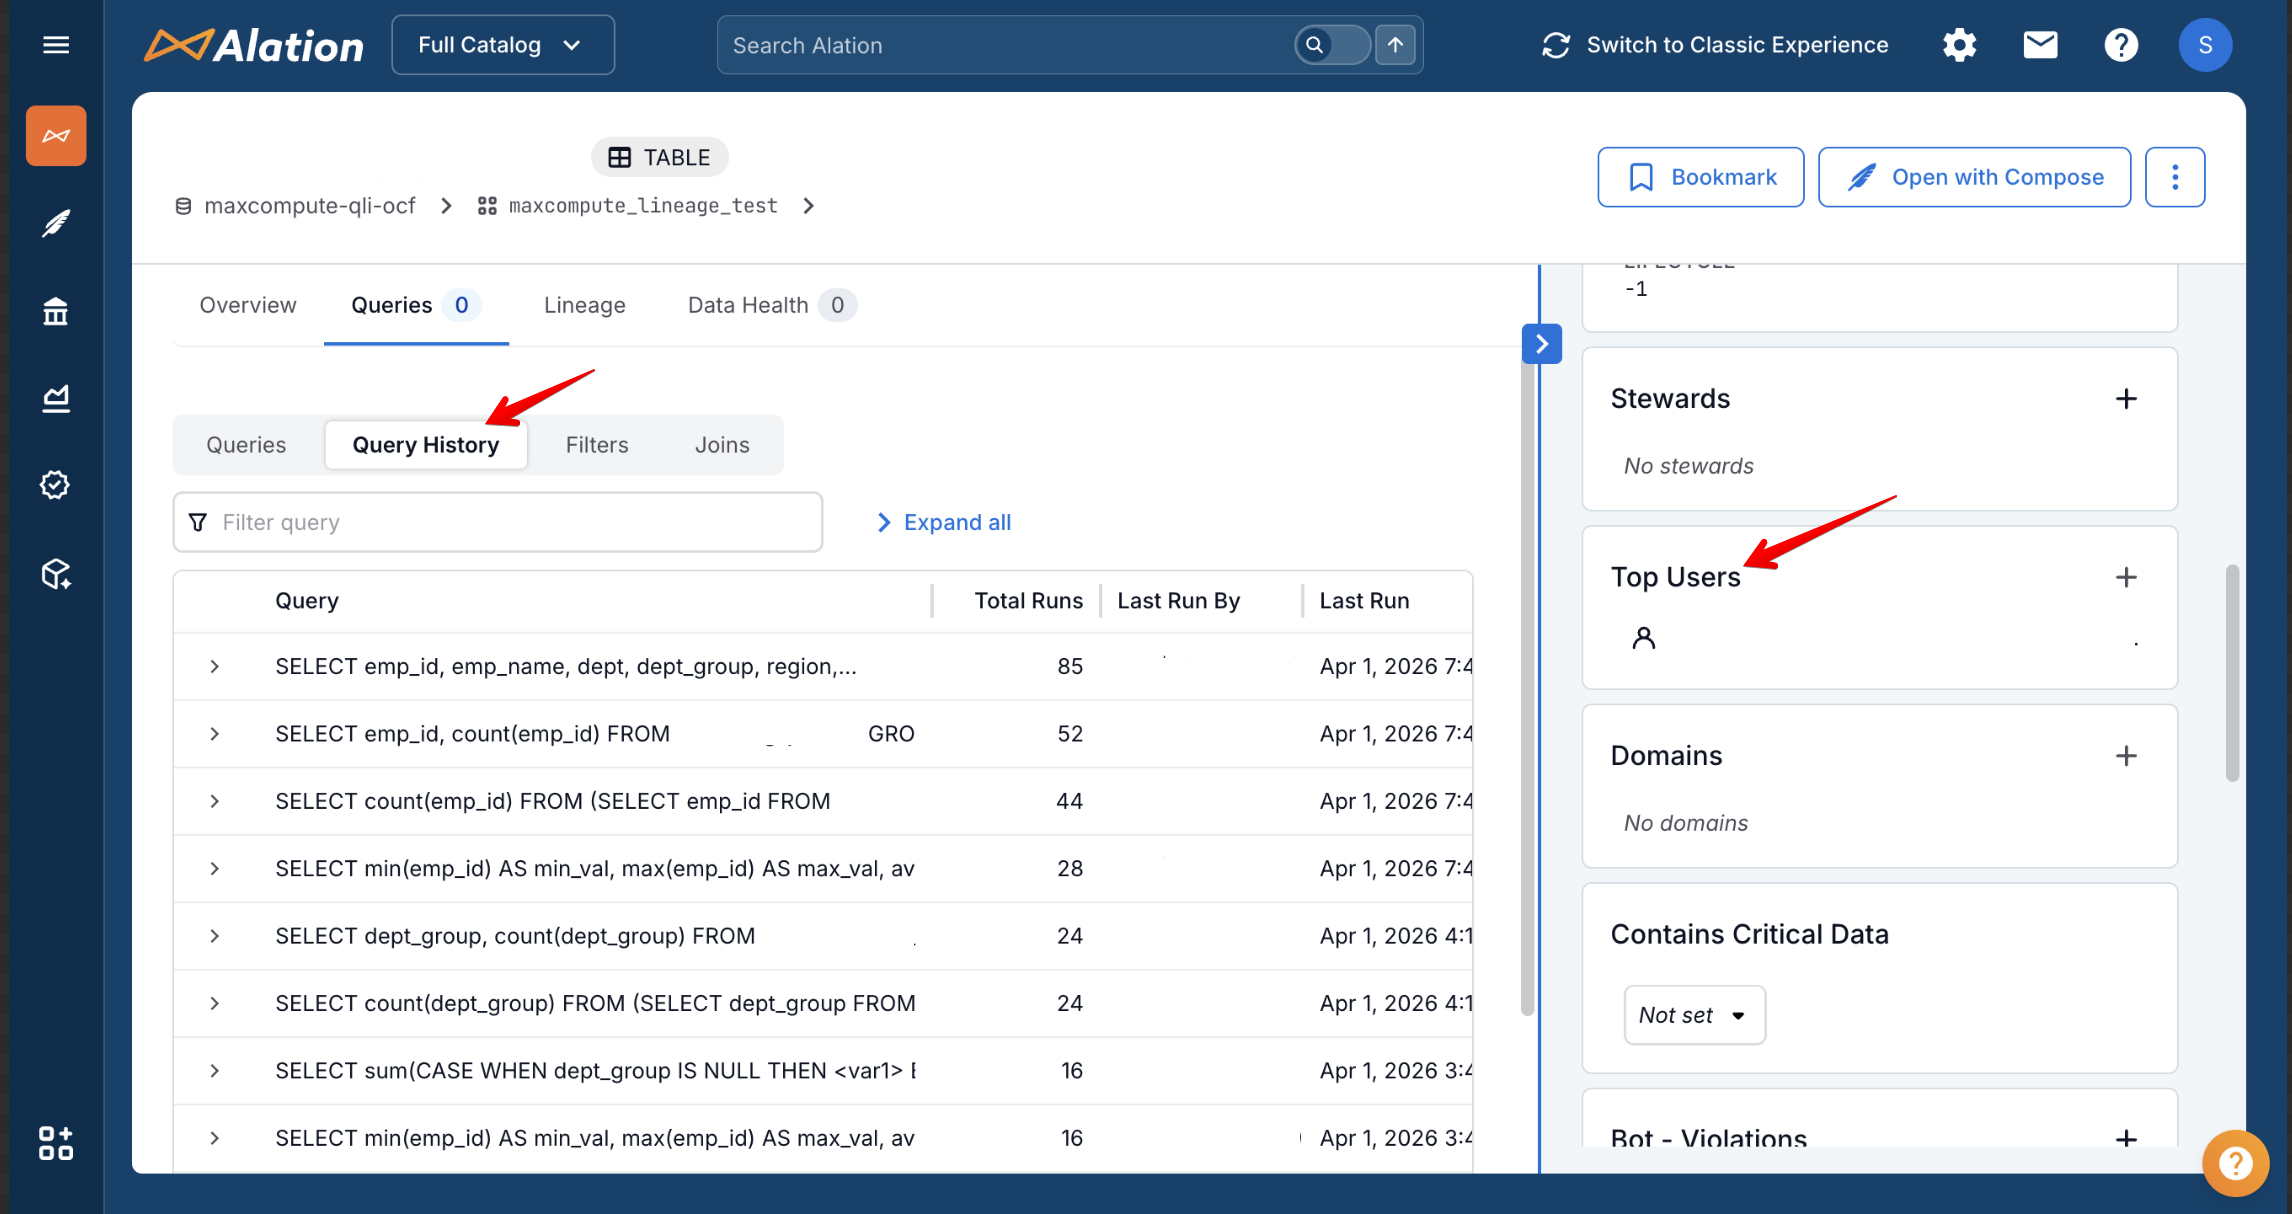Screen dimensions: 2292x1214
Task: Open the Full Catalog dropdown
Action: [502, 45]
